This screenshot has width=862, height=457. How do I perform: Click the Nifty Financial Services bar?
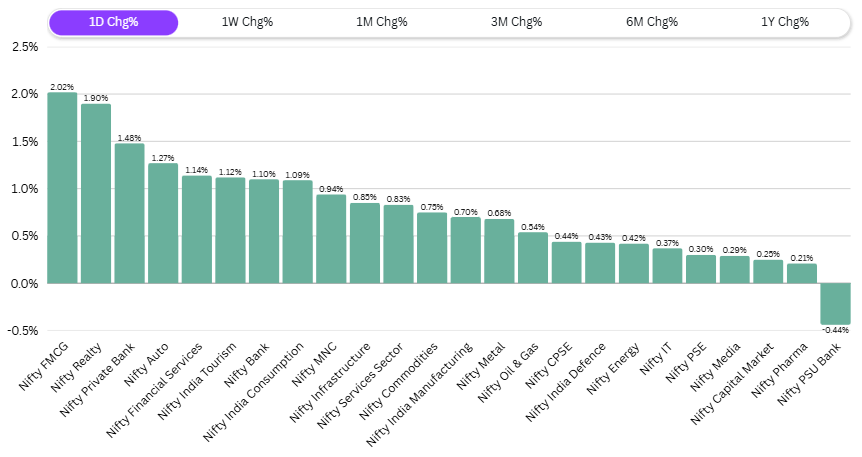click(x=197, y=229)
